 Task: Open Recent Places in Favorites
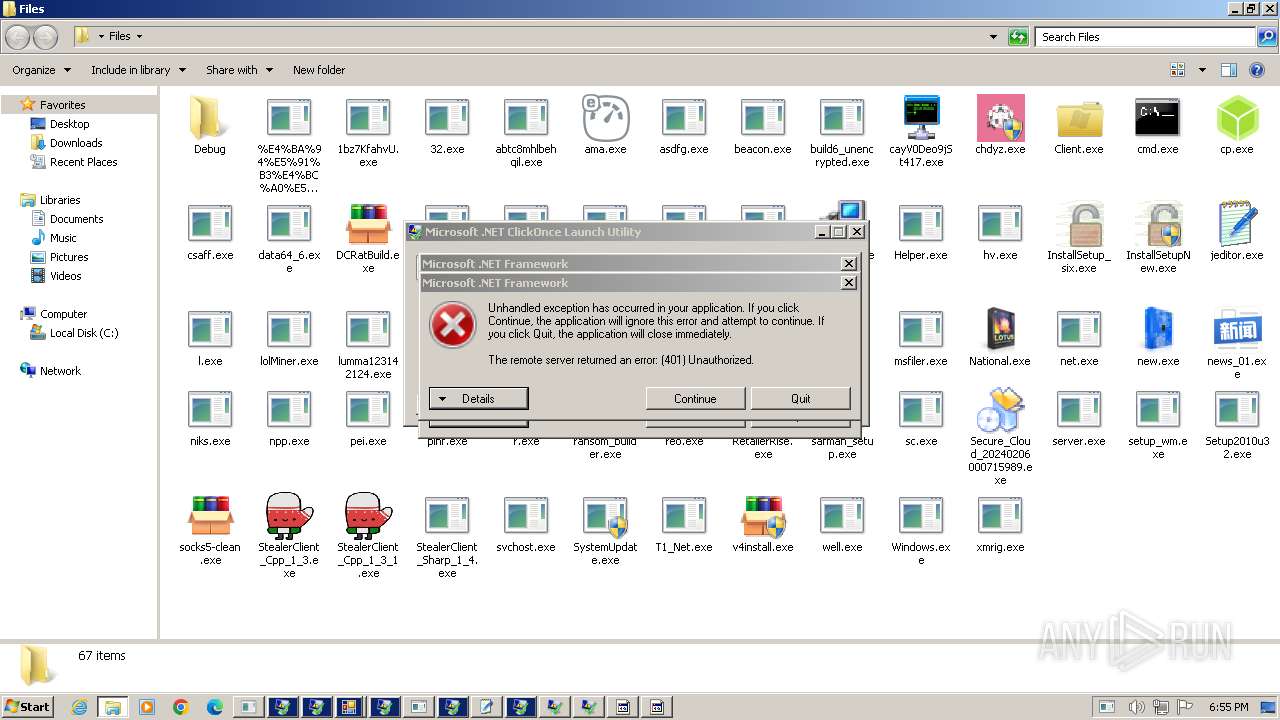click(x=83, y=162)
